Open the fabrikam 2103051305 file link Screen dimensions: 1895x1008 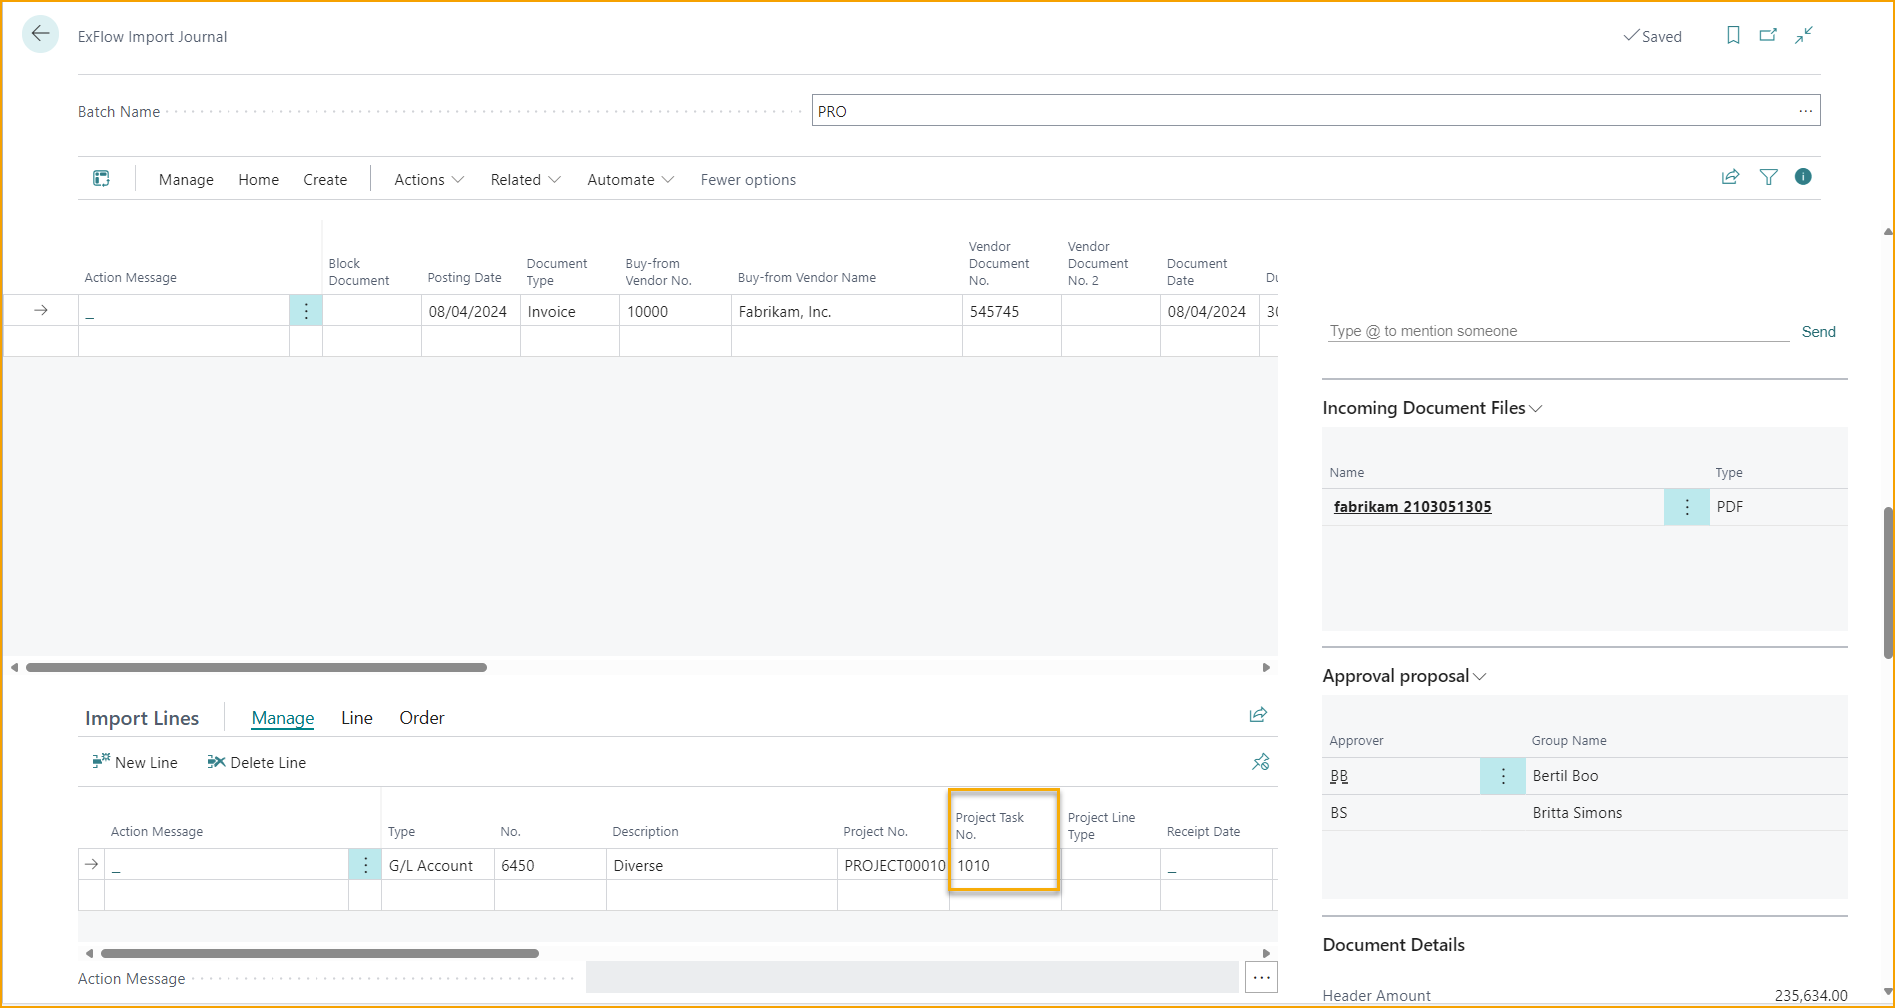coord(1412,507)
